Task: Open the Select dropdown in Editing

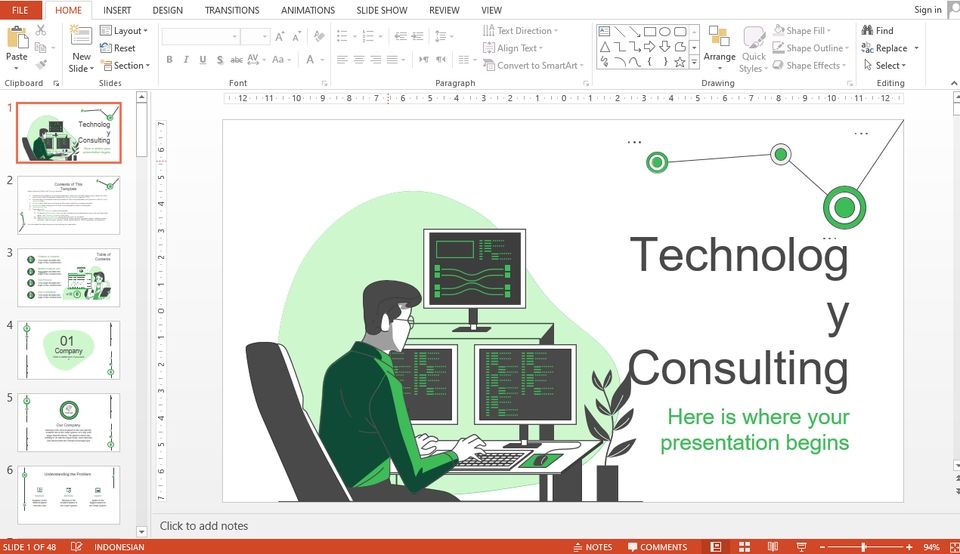Action: coord(885,65)
